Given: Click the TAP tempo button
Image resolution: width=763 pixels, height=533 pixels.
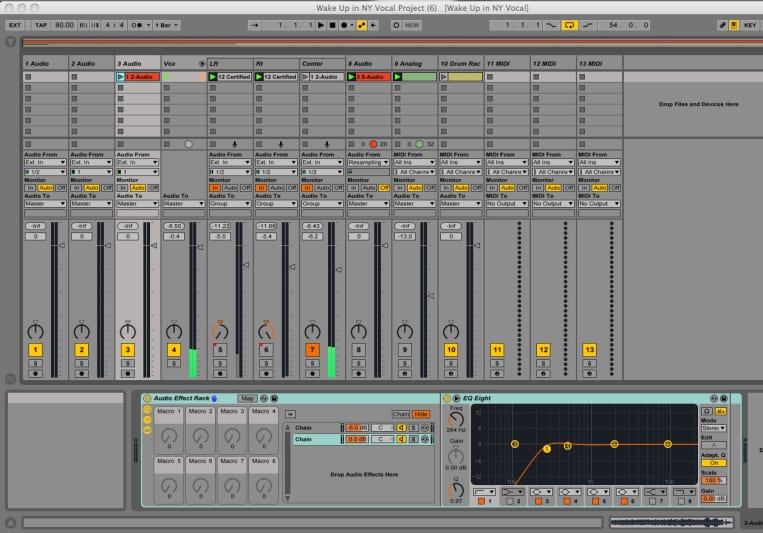Looking at the screenshot, I should (41, 25).
